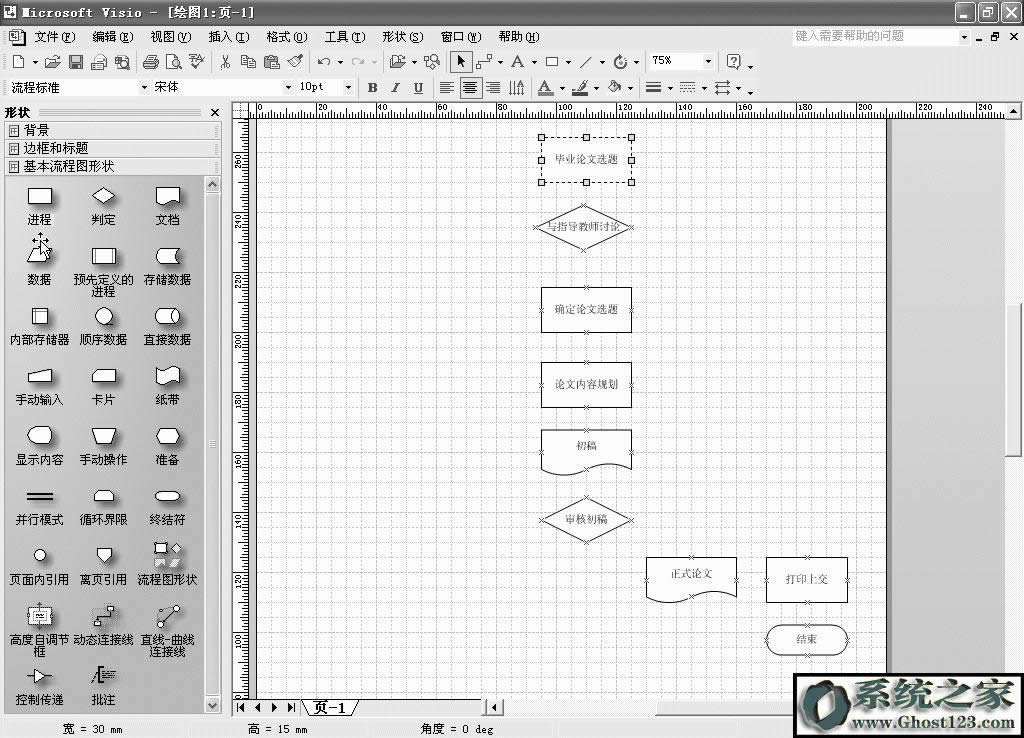Screen dimensions: 1024x738
Task: Toggle underline formatting
Action: 417,87
